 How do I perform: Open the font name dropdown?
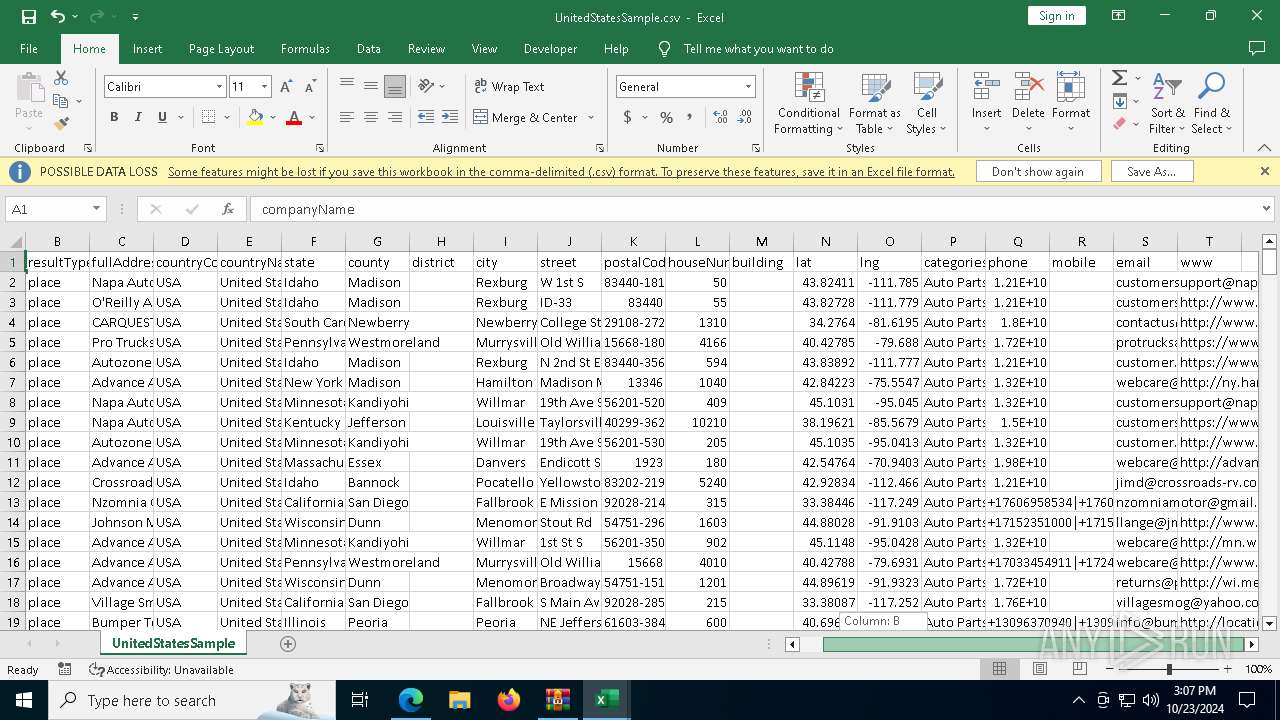coord(219,87)
